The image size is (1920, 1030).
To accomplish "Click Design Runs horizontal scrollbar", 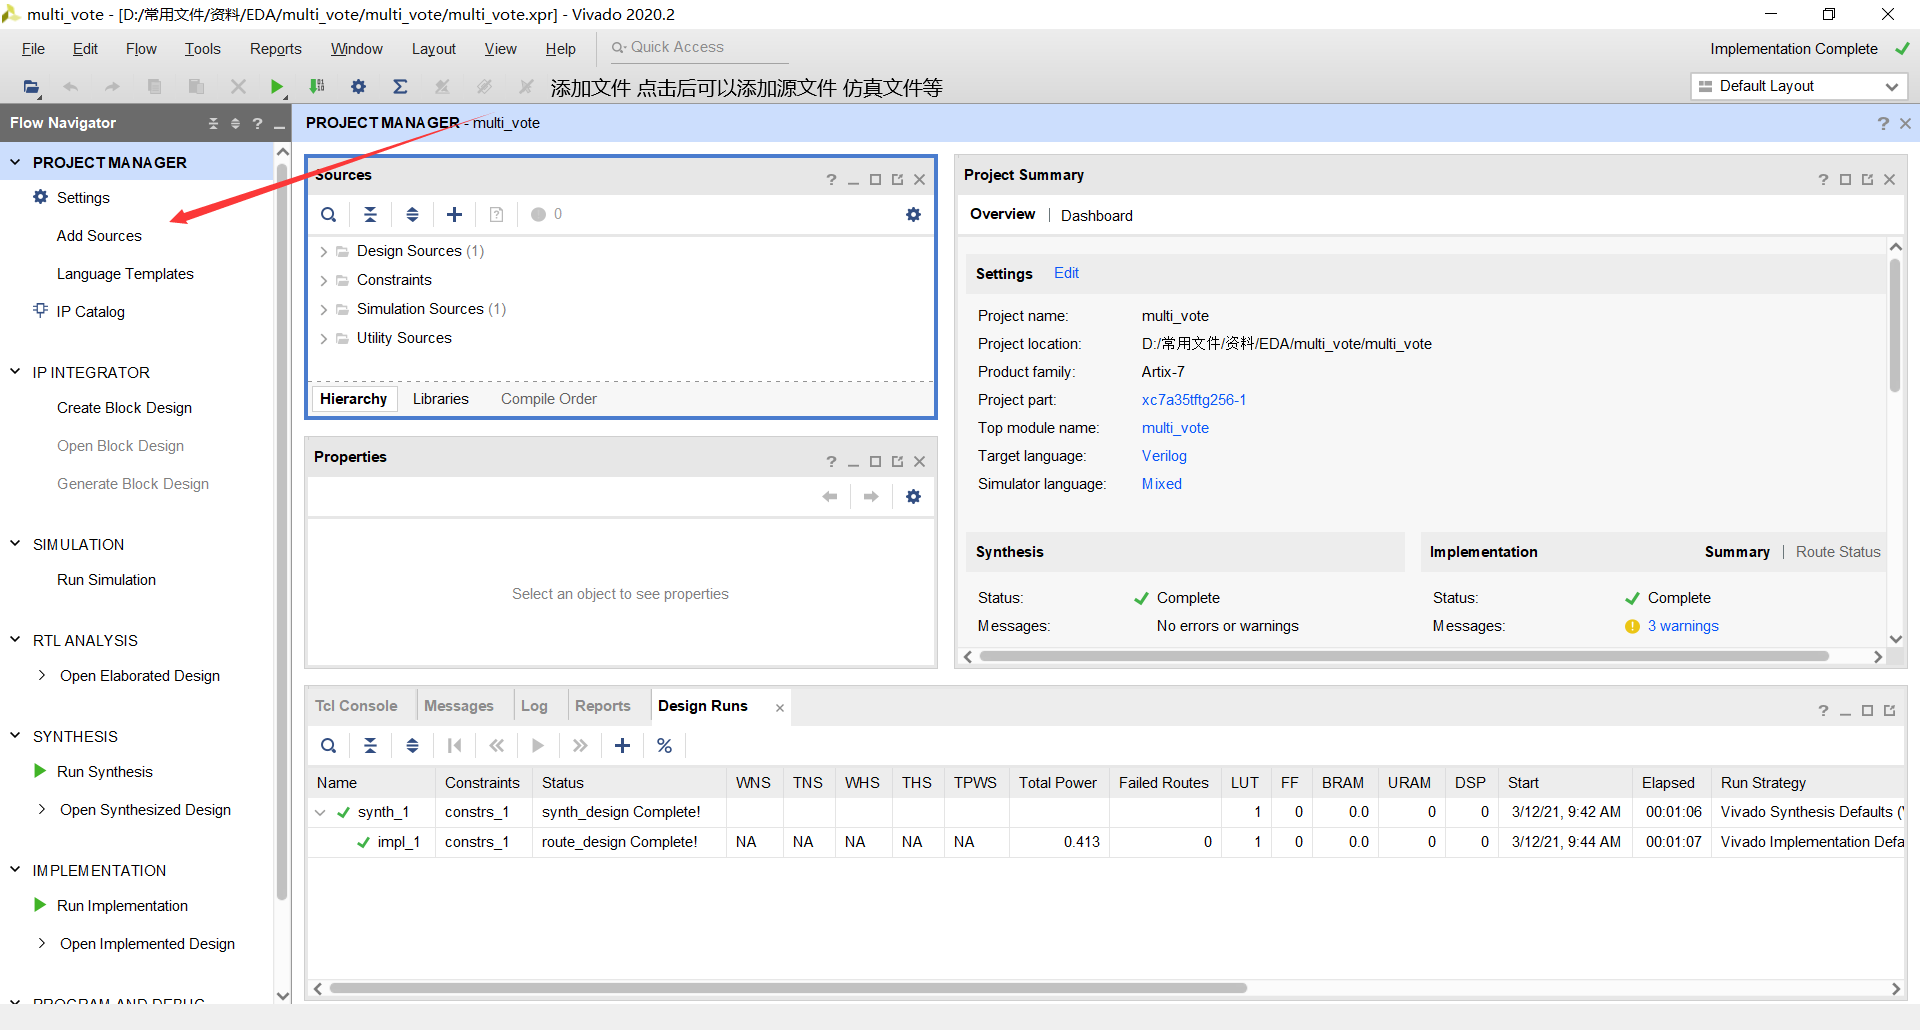I will pos(788,988).
